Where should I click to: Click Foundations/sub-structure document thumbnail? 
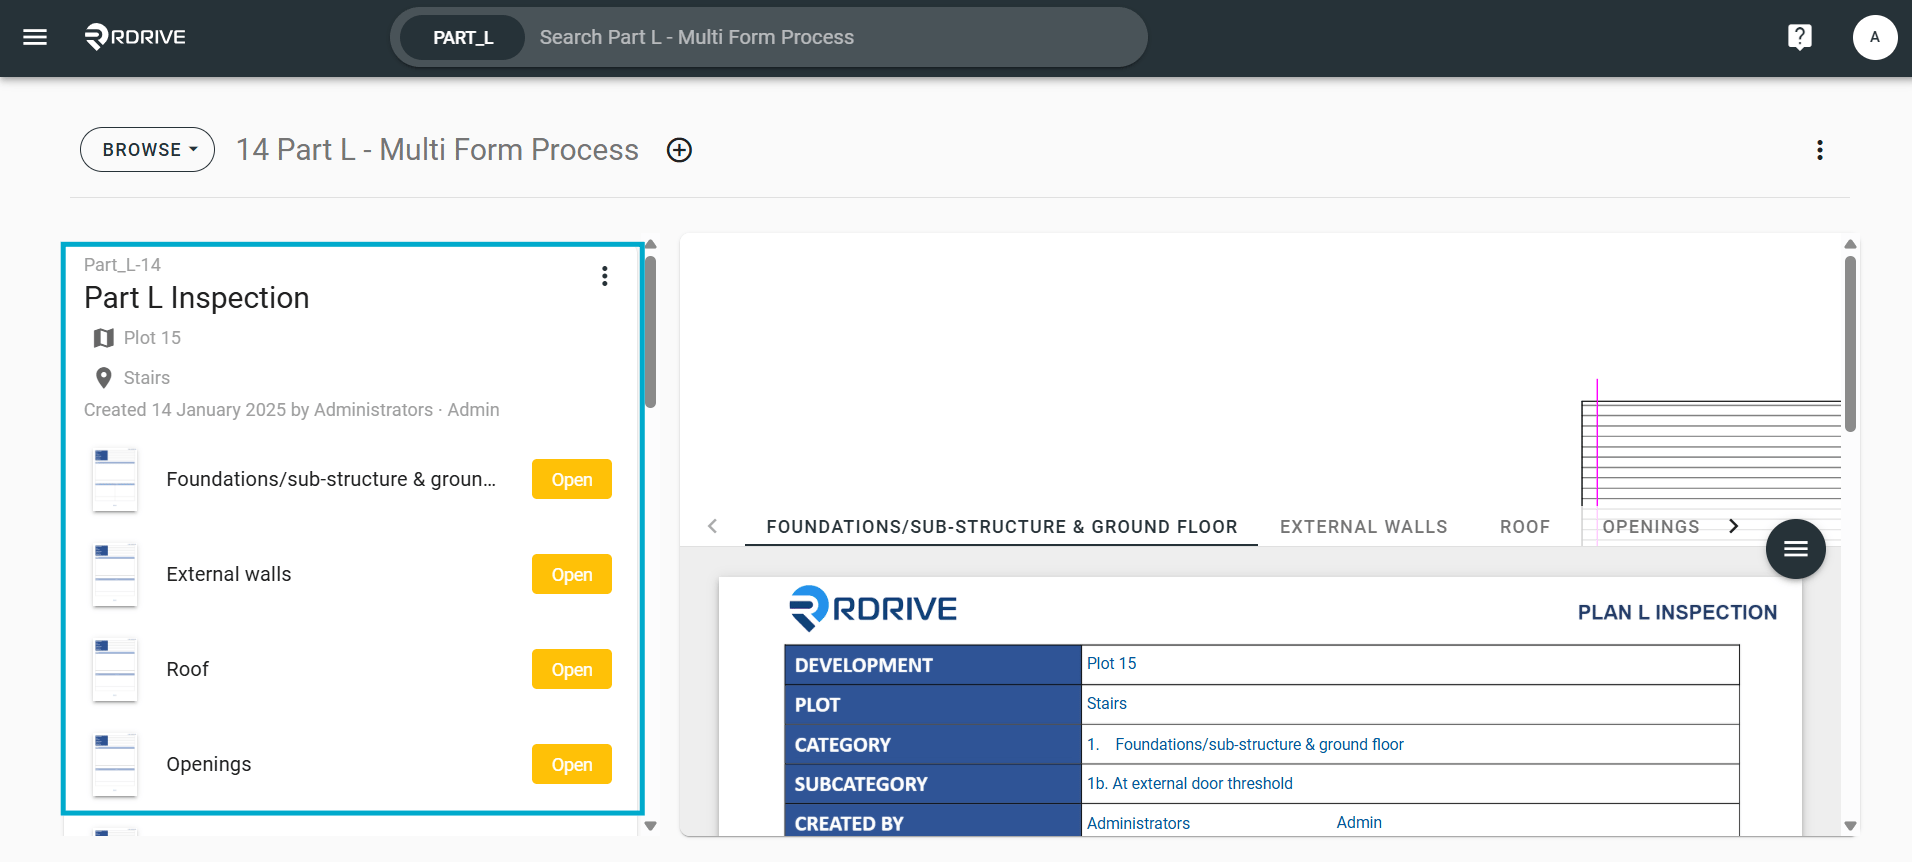(x=115, y=480)
